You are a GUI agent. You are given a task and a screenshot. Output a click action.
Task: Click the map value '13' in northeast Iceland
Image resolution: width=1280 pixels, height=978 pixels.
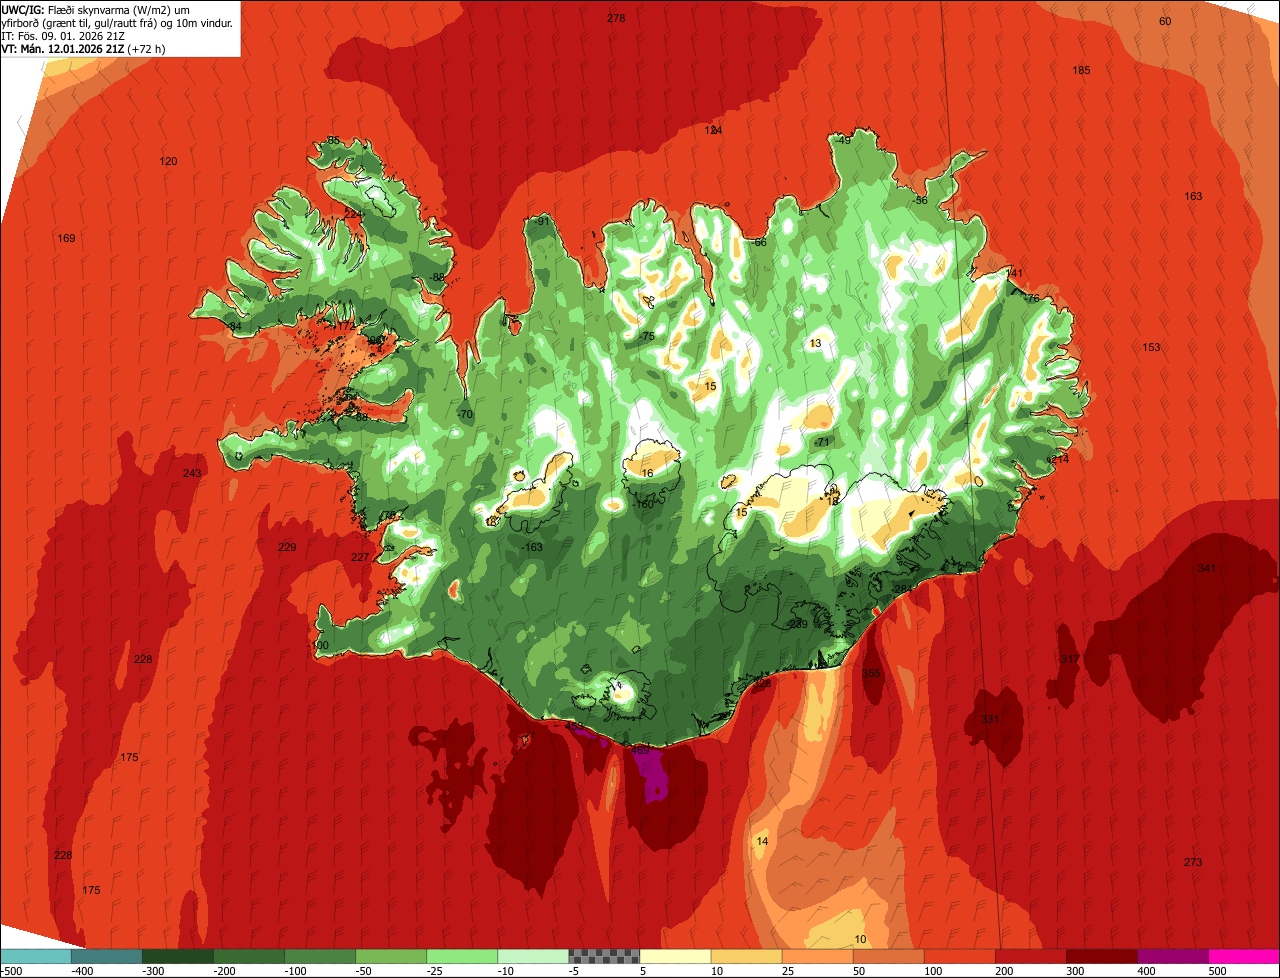click(x=816, y=343)
